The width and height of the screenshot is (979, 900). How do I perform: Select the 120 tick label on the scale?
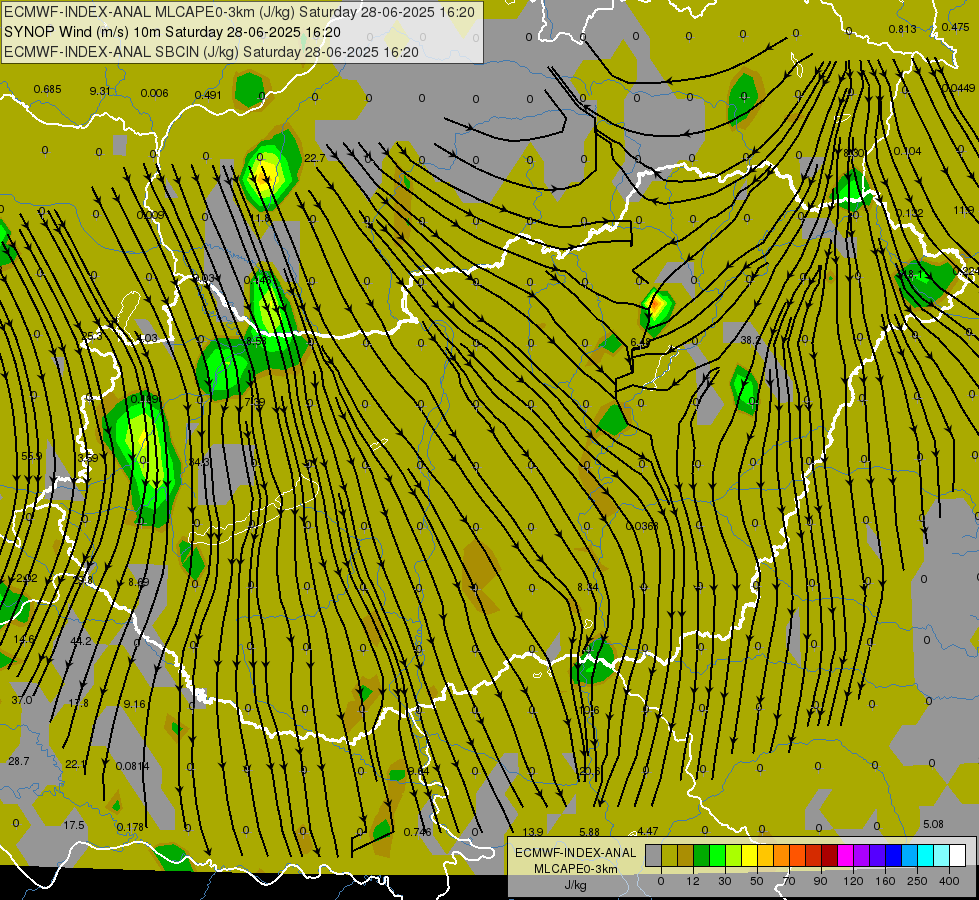point(854,881)
